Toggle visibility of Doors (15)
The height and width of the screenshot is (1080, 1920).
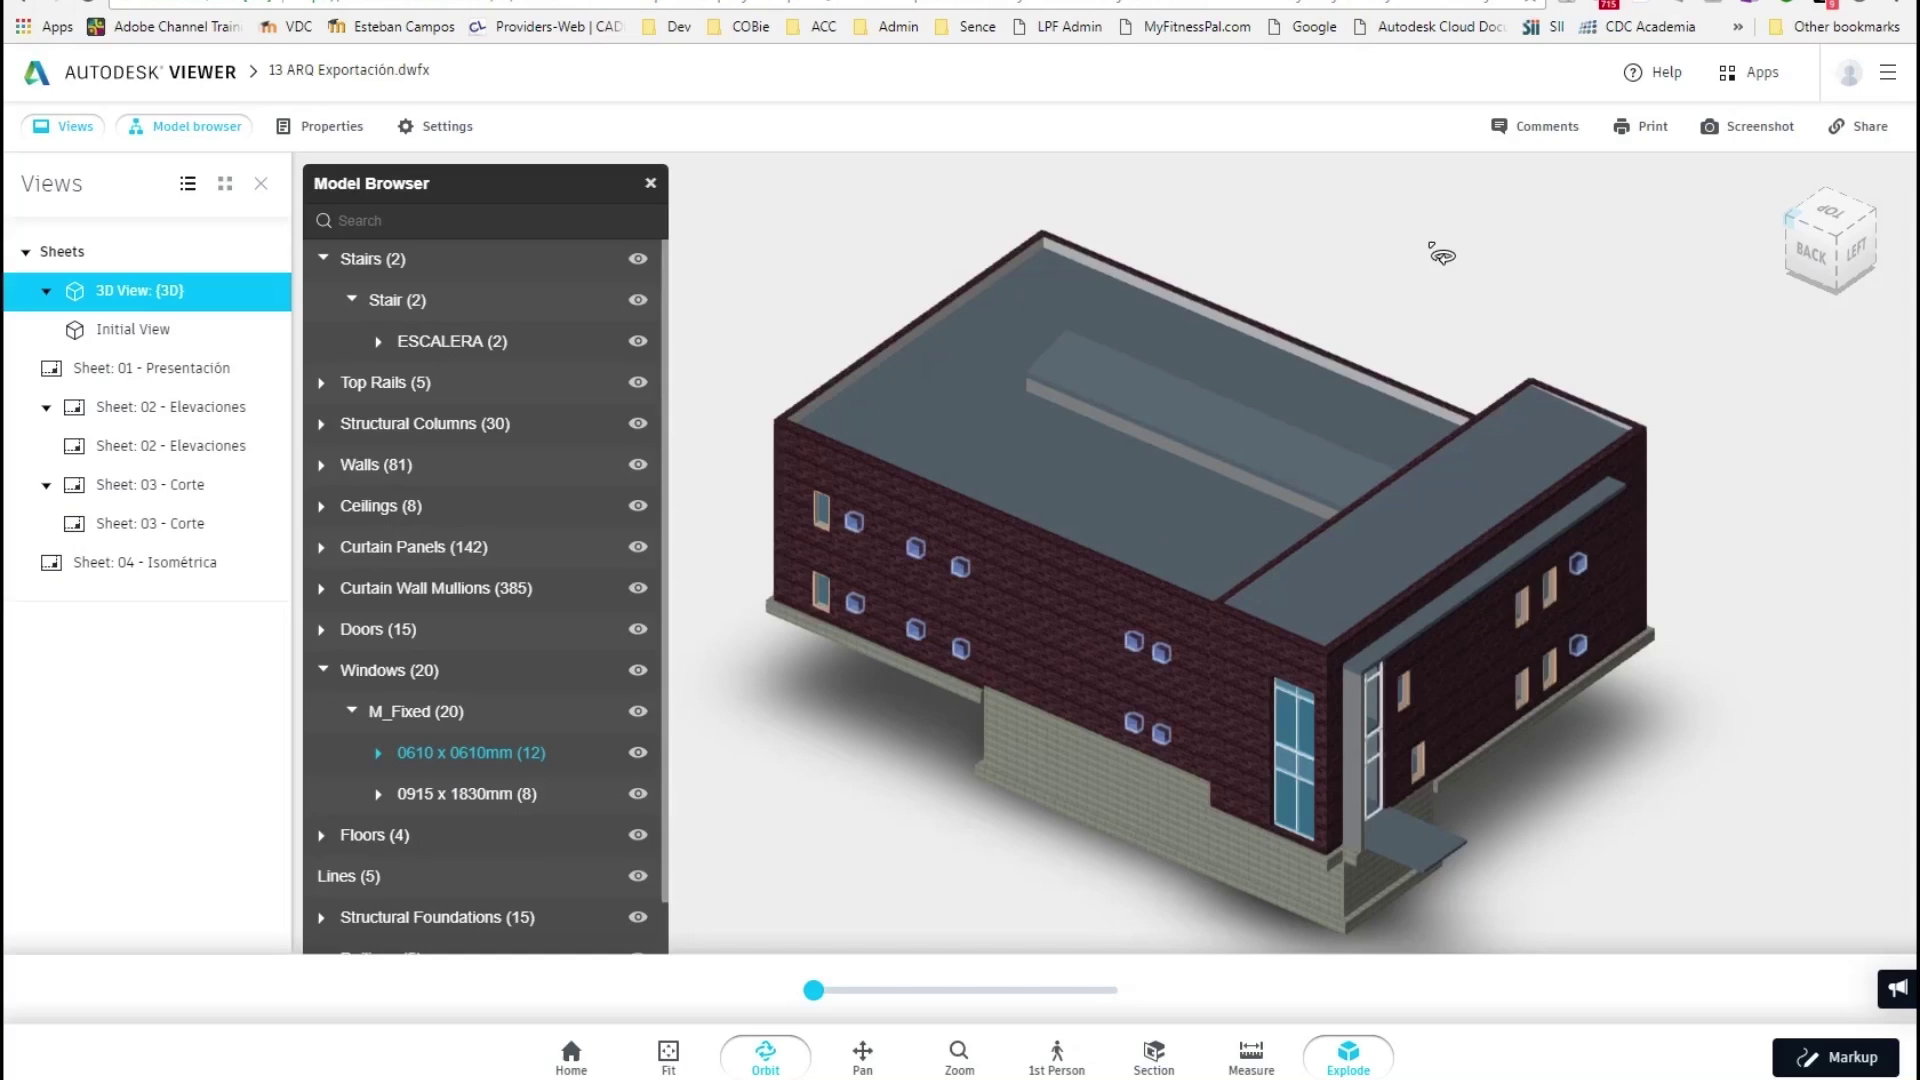[x=638, y=630]
